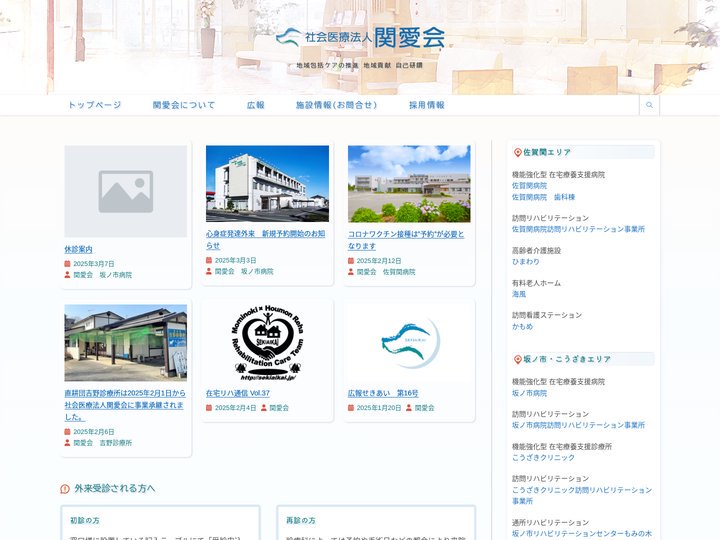
Task: Click author icon under 休診案内 post
Action: (x=67, y=275)
